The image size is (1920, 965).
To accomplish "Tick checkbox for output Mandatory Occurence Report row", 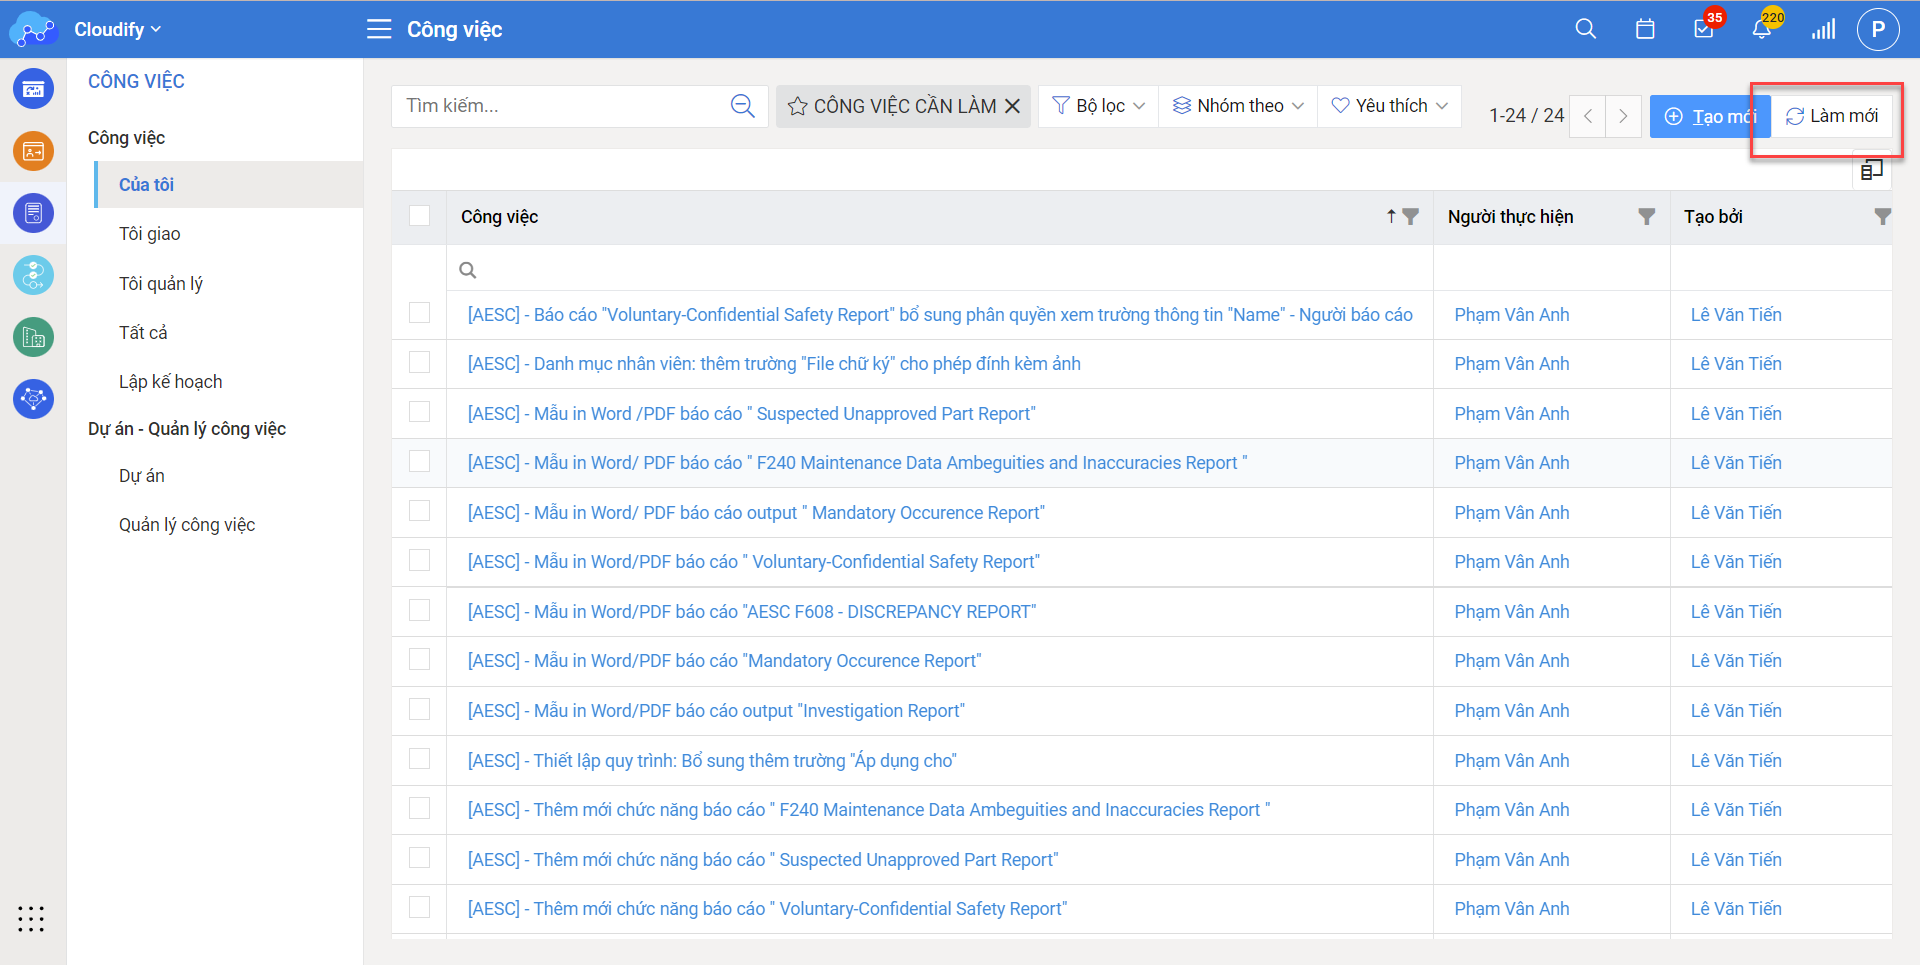I will tap(419, 511).
